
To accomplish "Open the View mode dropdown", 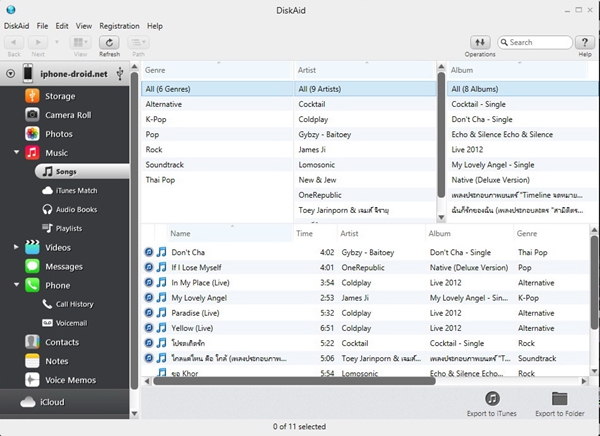I will click(x=80, y=42).
